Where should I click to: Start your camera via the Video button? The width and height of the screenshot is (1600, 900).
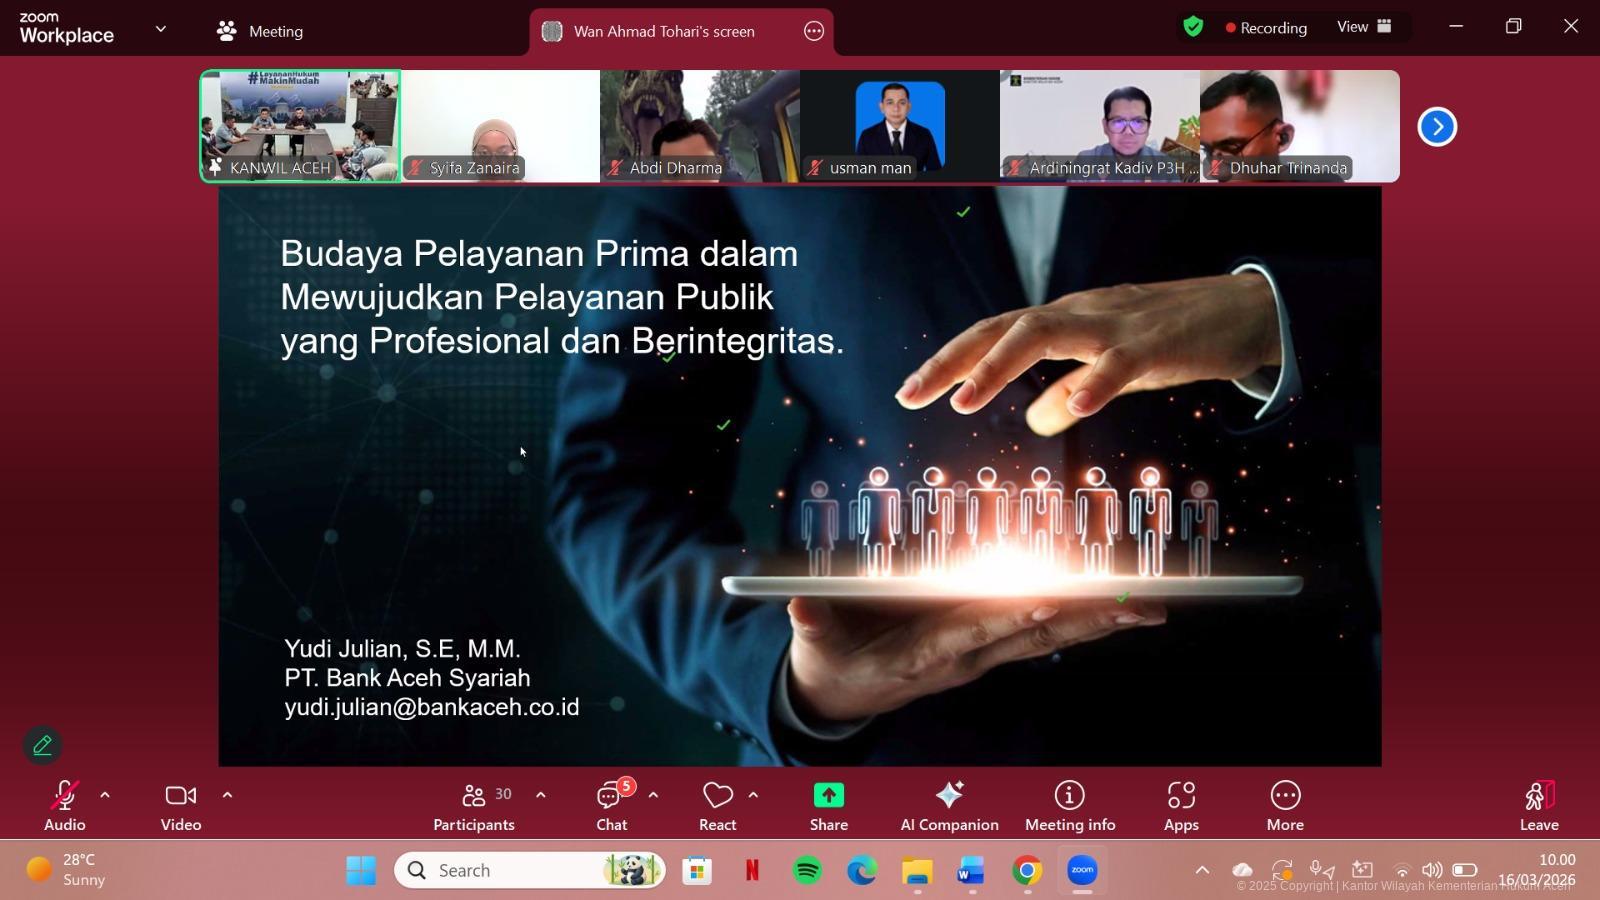click(180, 804)
